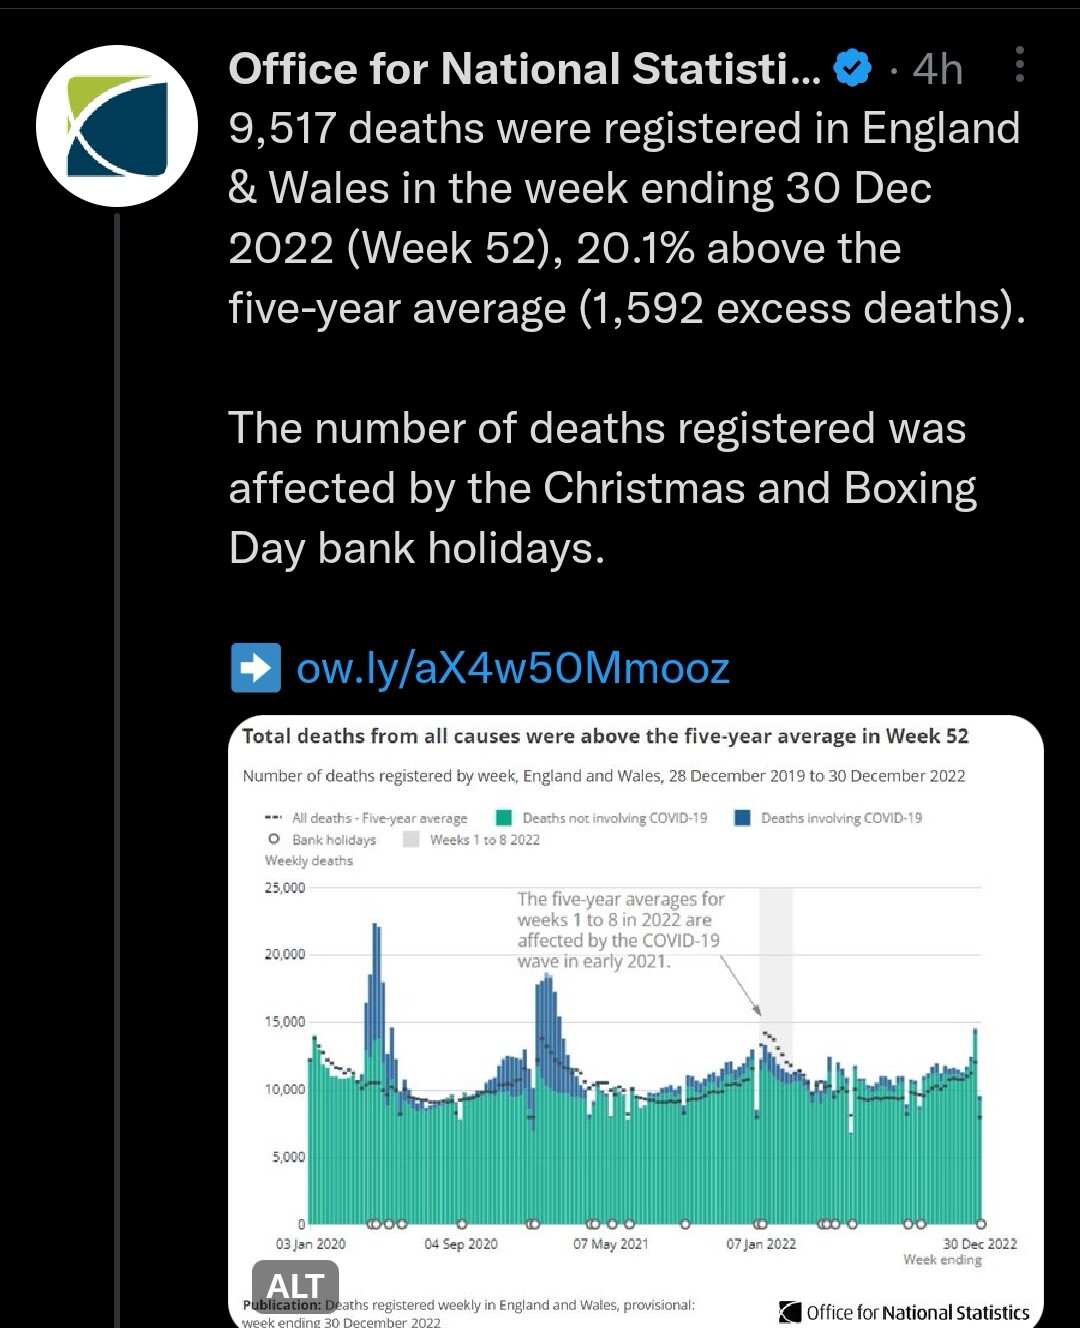Tap the chart title about Week 52

click(605, 737)
